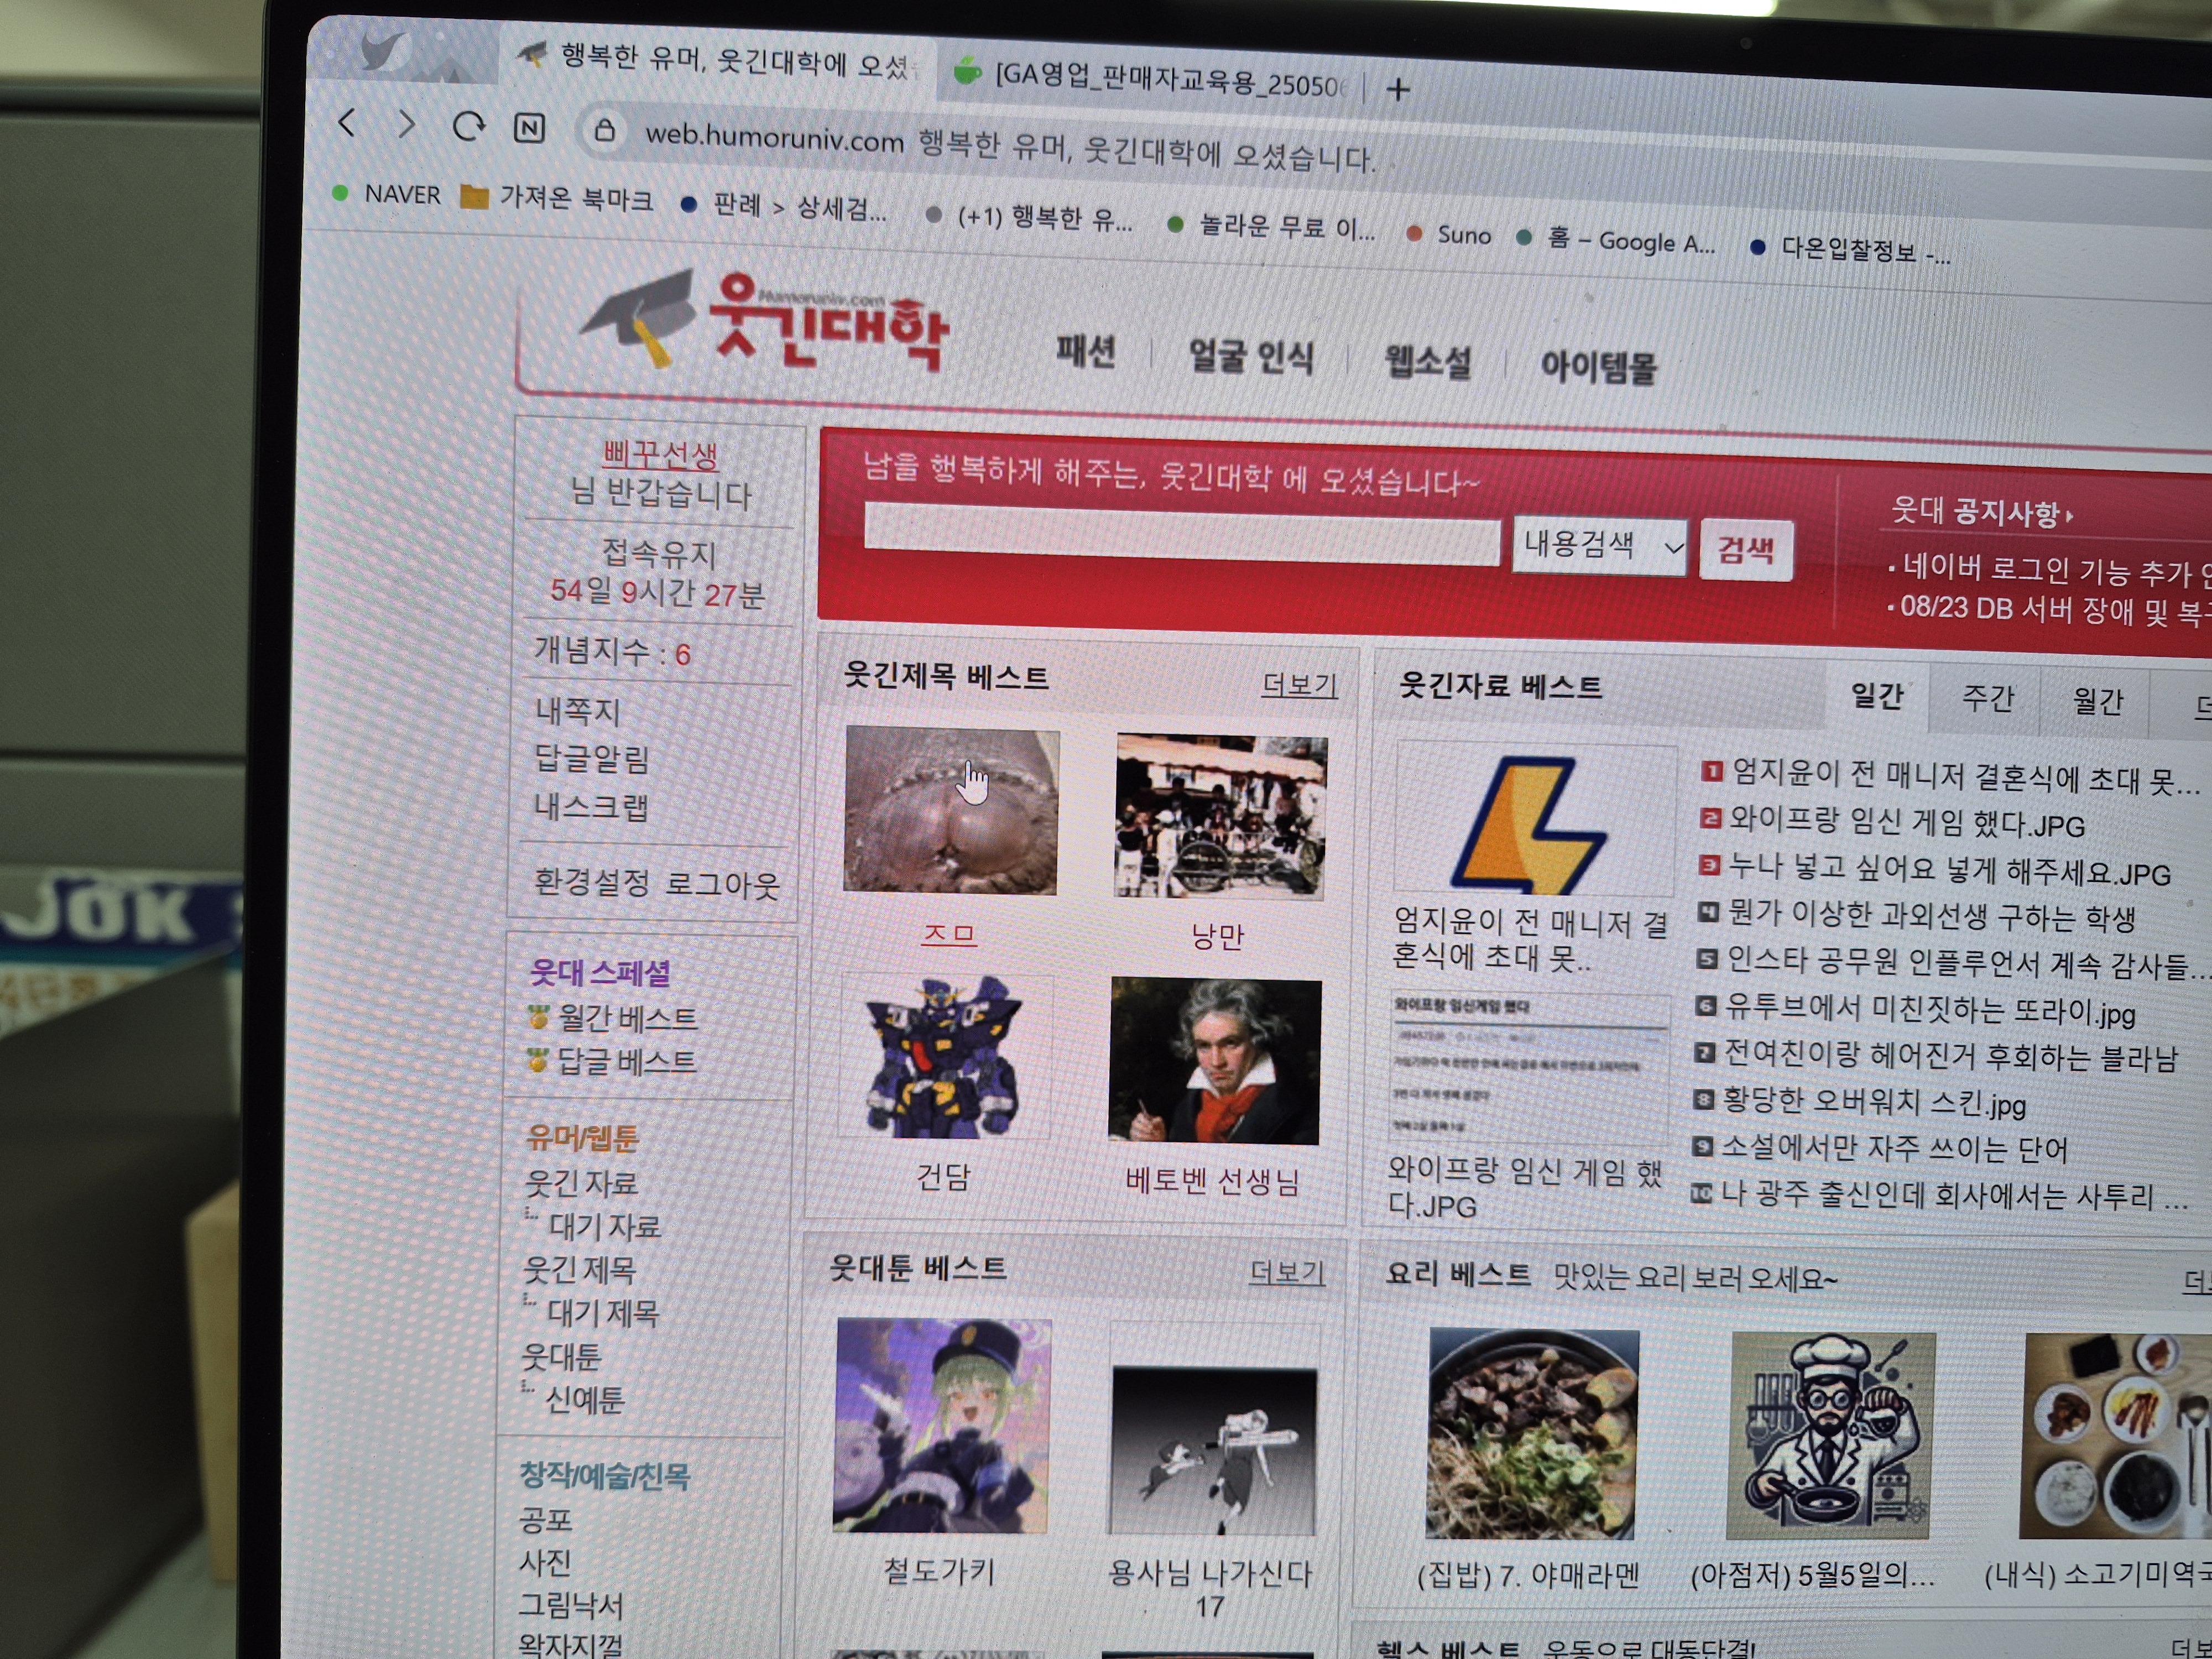Image resolution: width=2212 pixels, height=1659 pixels.
Task: Open the 얼굴 인식 menu
Action: point(1251,357)
